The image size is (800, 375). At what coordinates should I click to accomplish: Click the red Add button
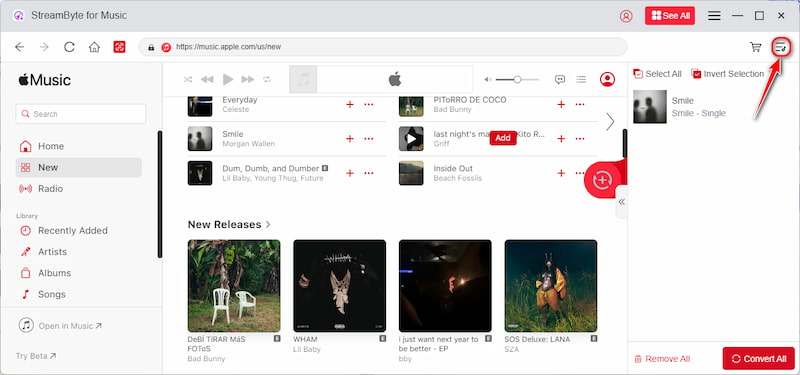[x=503, y=138]
